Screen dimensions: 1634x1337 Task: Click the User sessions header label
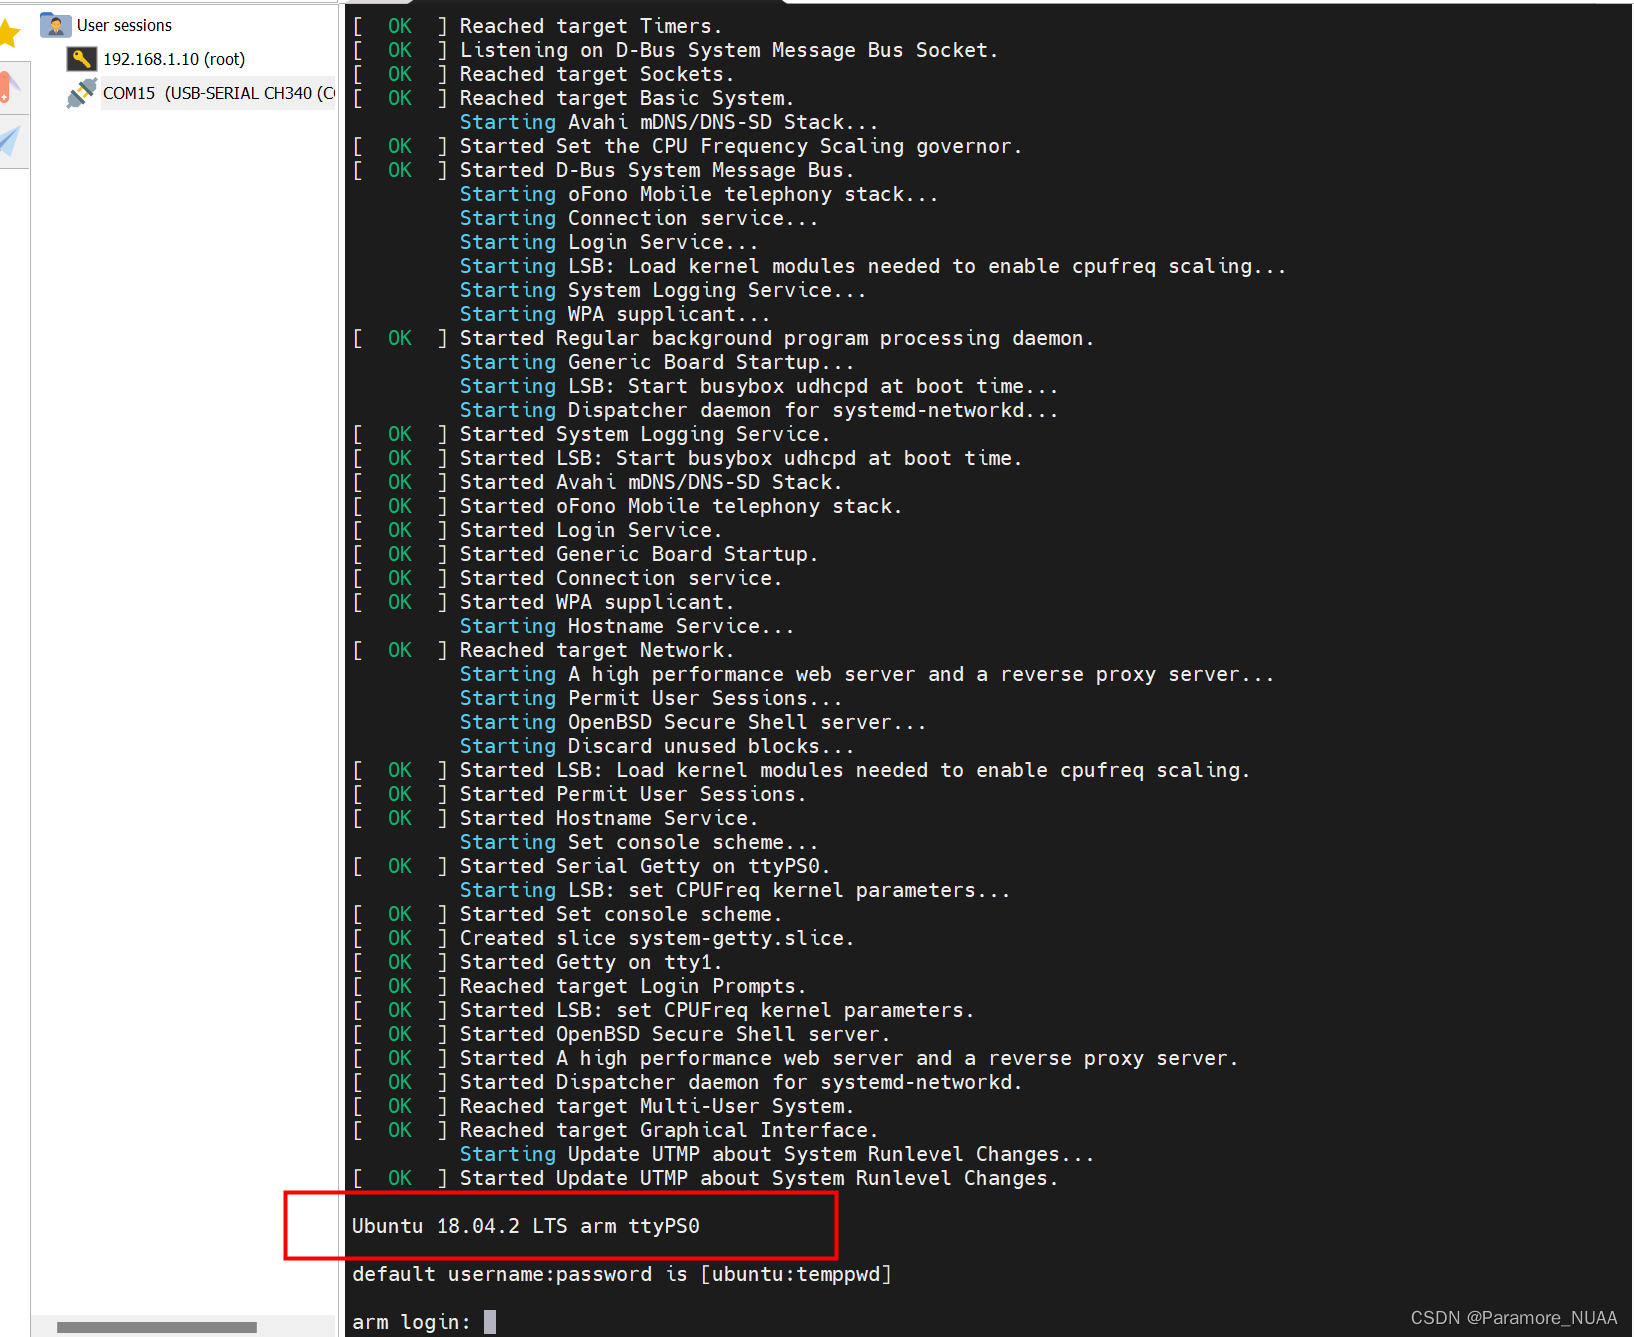point(124,25)
